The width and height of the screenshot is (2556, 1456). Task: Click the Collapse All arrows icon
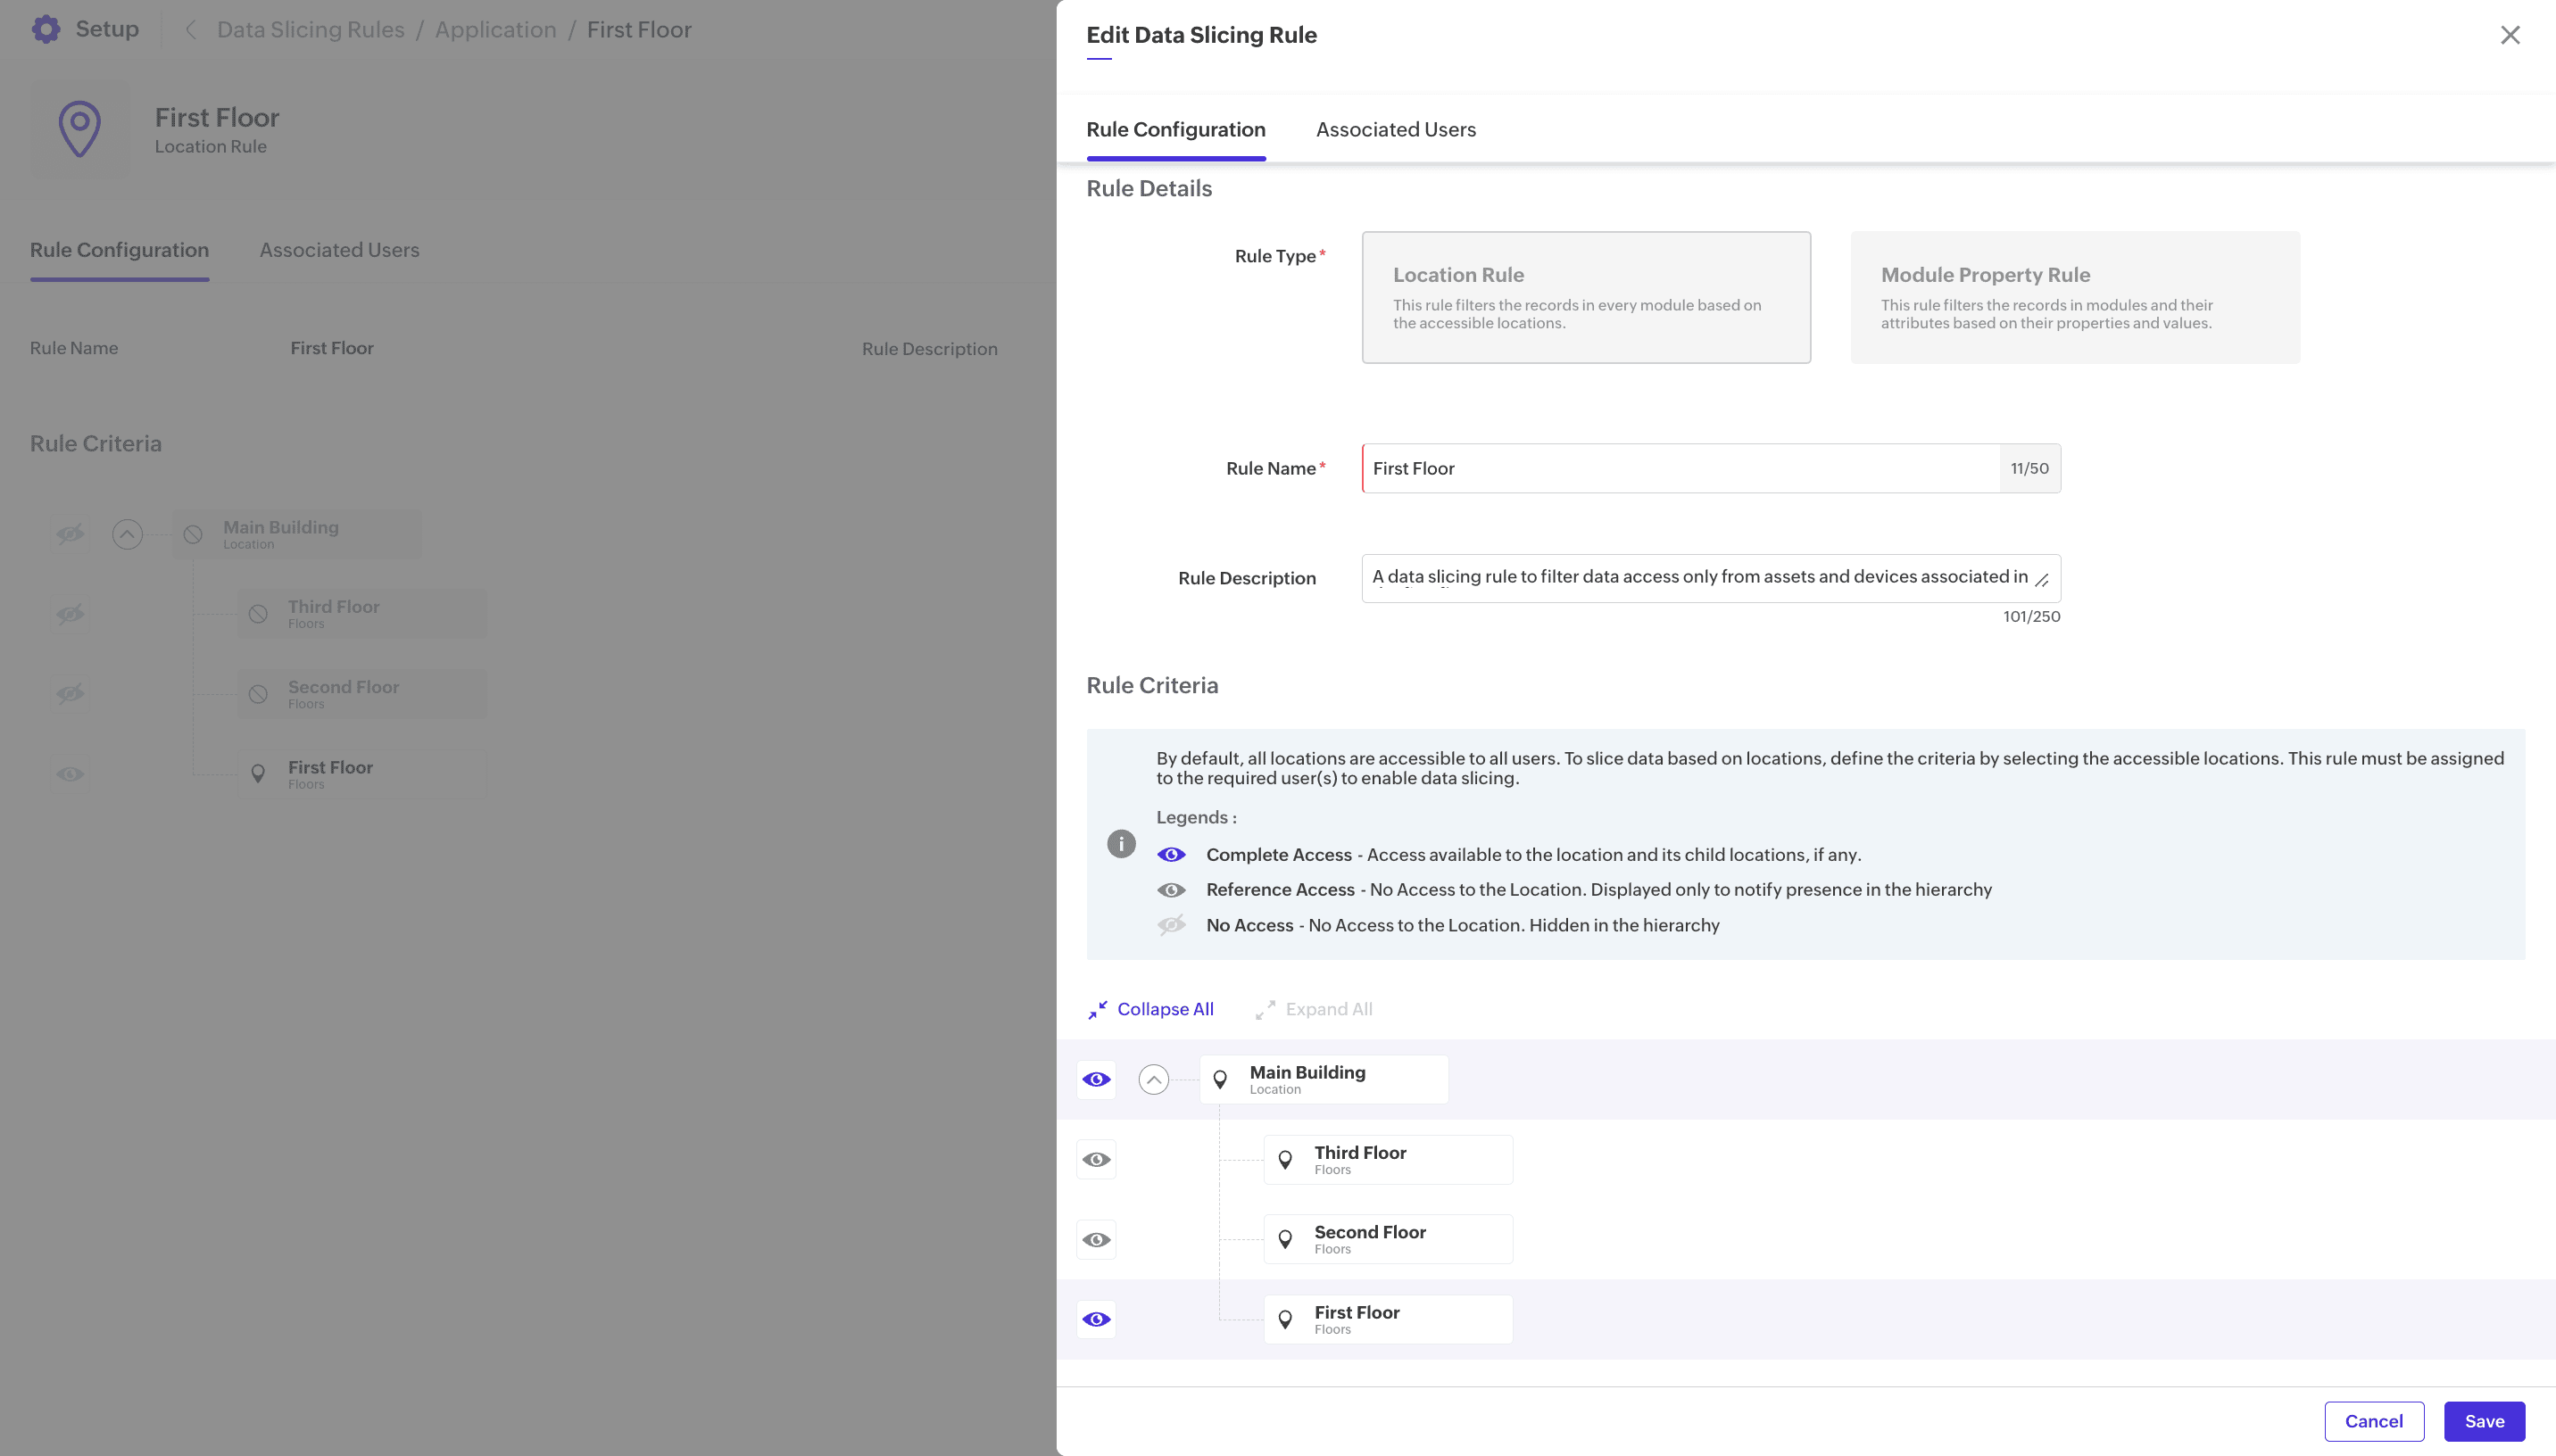point(1098,1010)
